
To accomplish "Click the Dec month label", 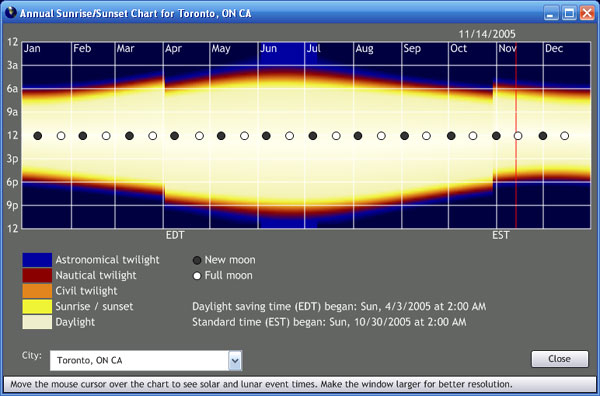I will point(554,49).
